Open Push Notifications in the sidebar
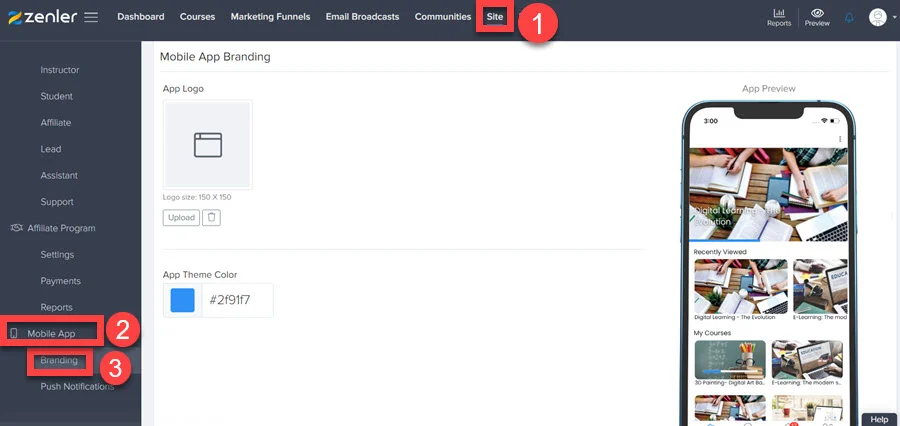 click(x=77, y=387)
